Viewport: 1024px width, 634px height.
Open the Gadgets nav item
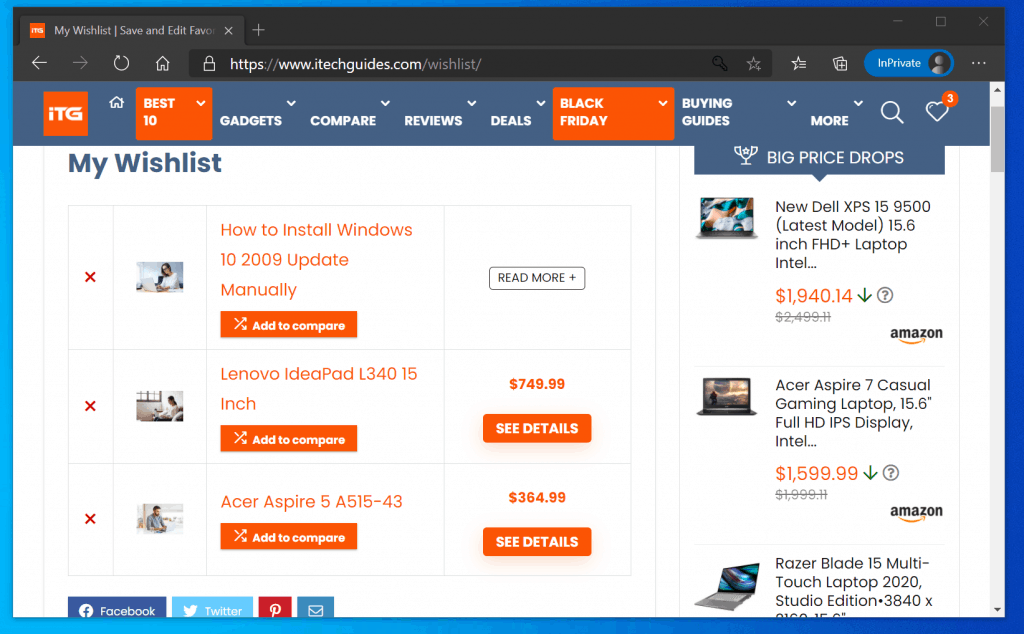(251, 121)
